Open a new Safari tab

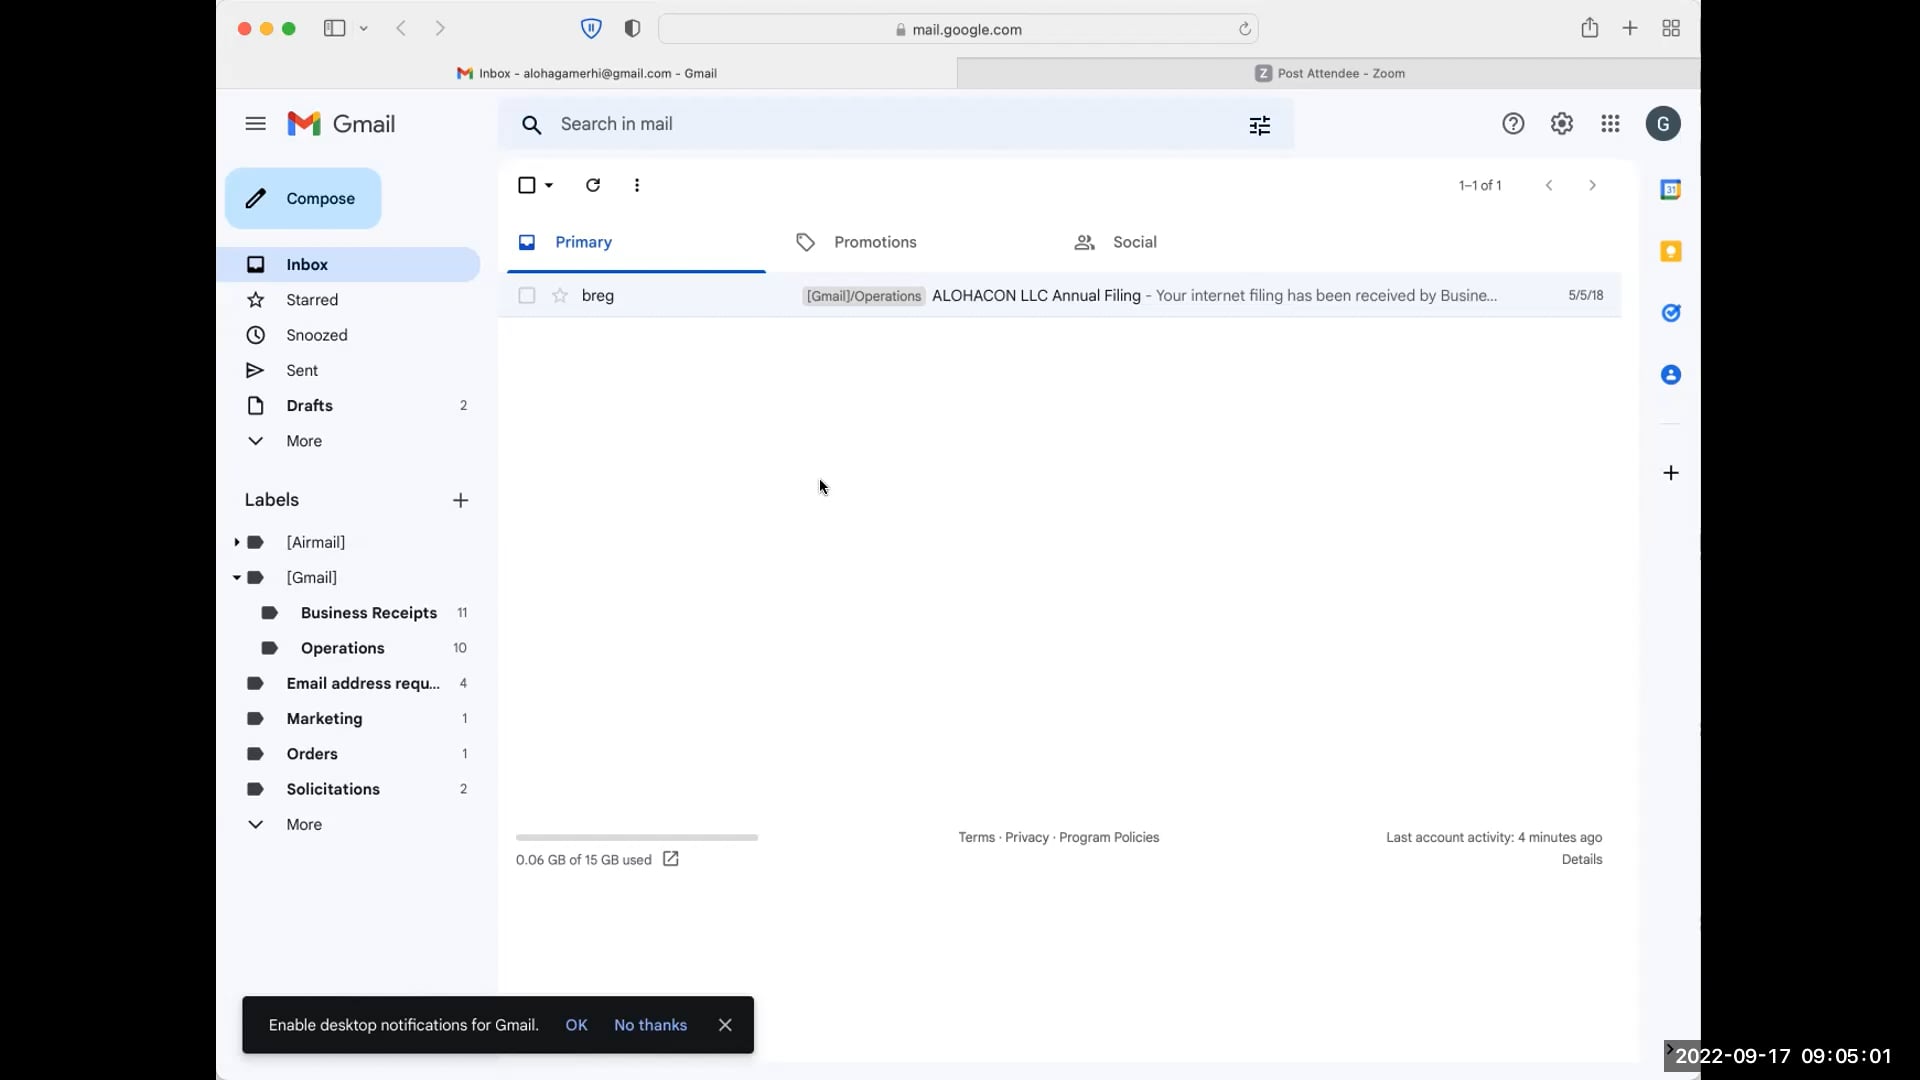coord(1630,28)
